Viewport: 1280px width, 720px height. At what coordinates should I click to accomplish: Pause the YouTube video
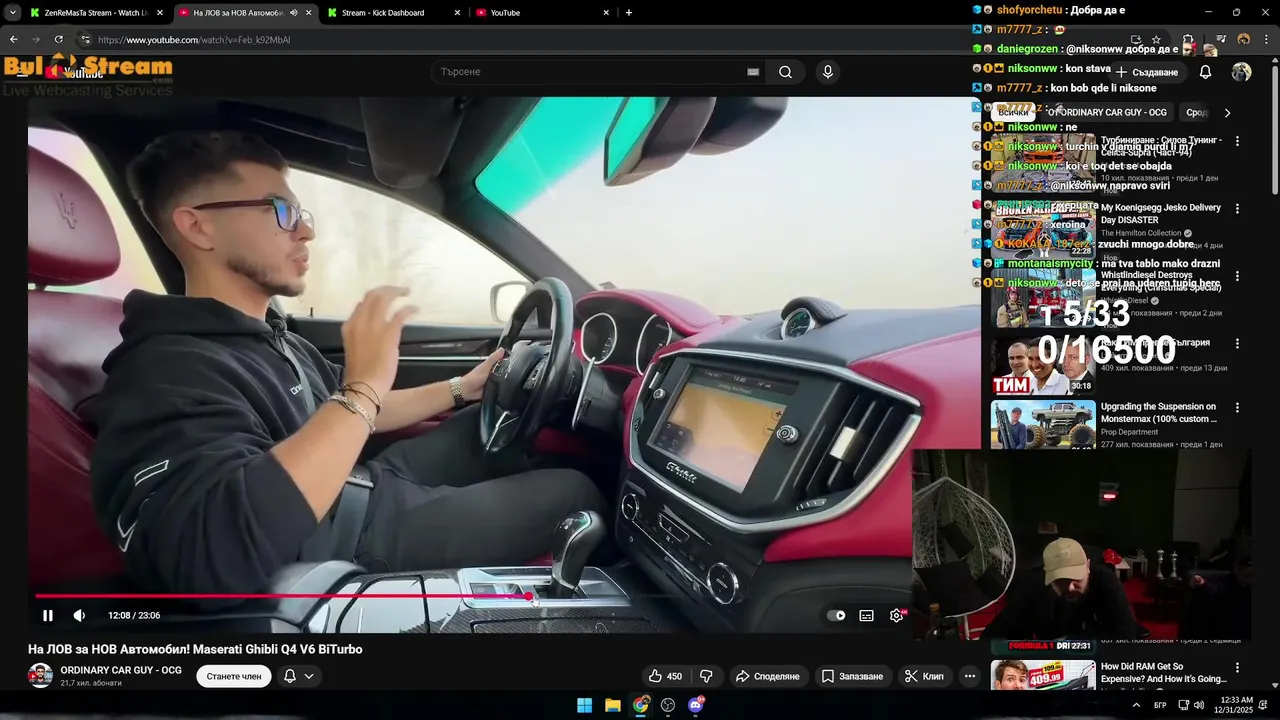[47, 615]
